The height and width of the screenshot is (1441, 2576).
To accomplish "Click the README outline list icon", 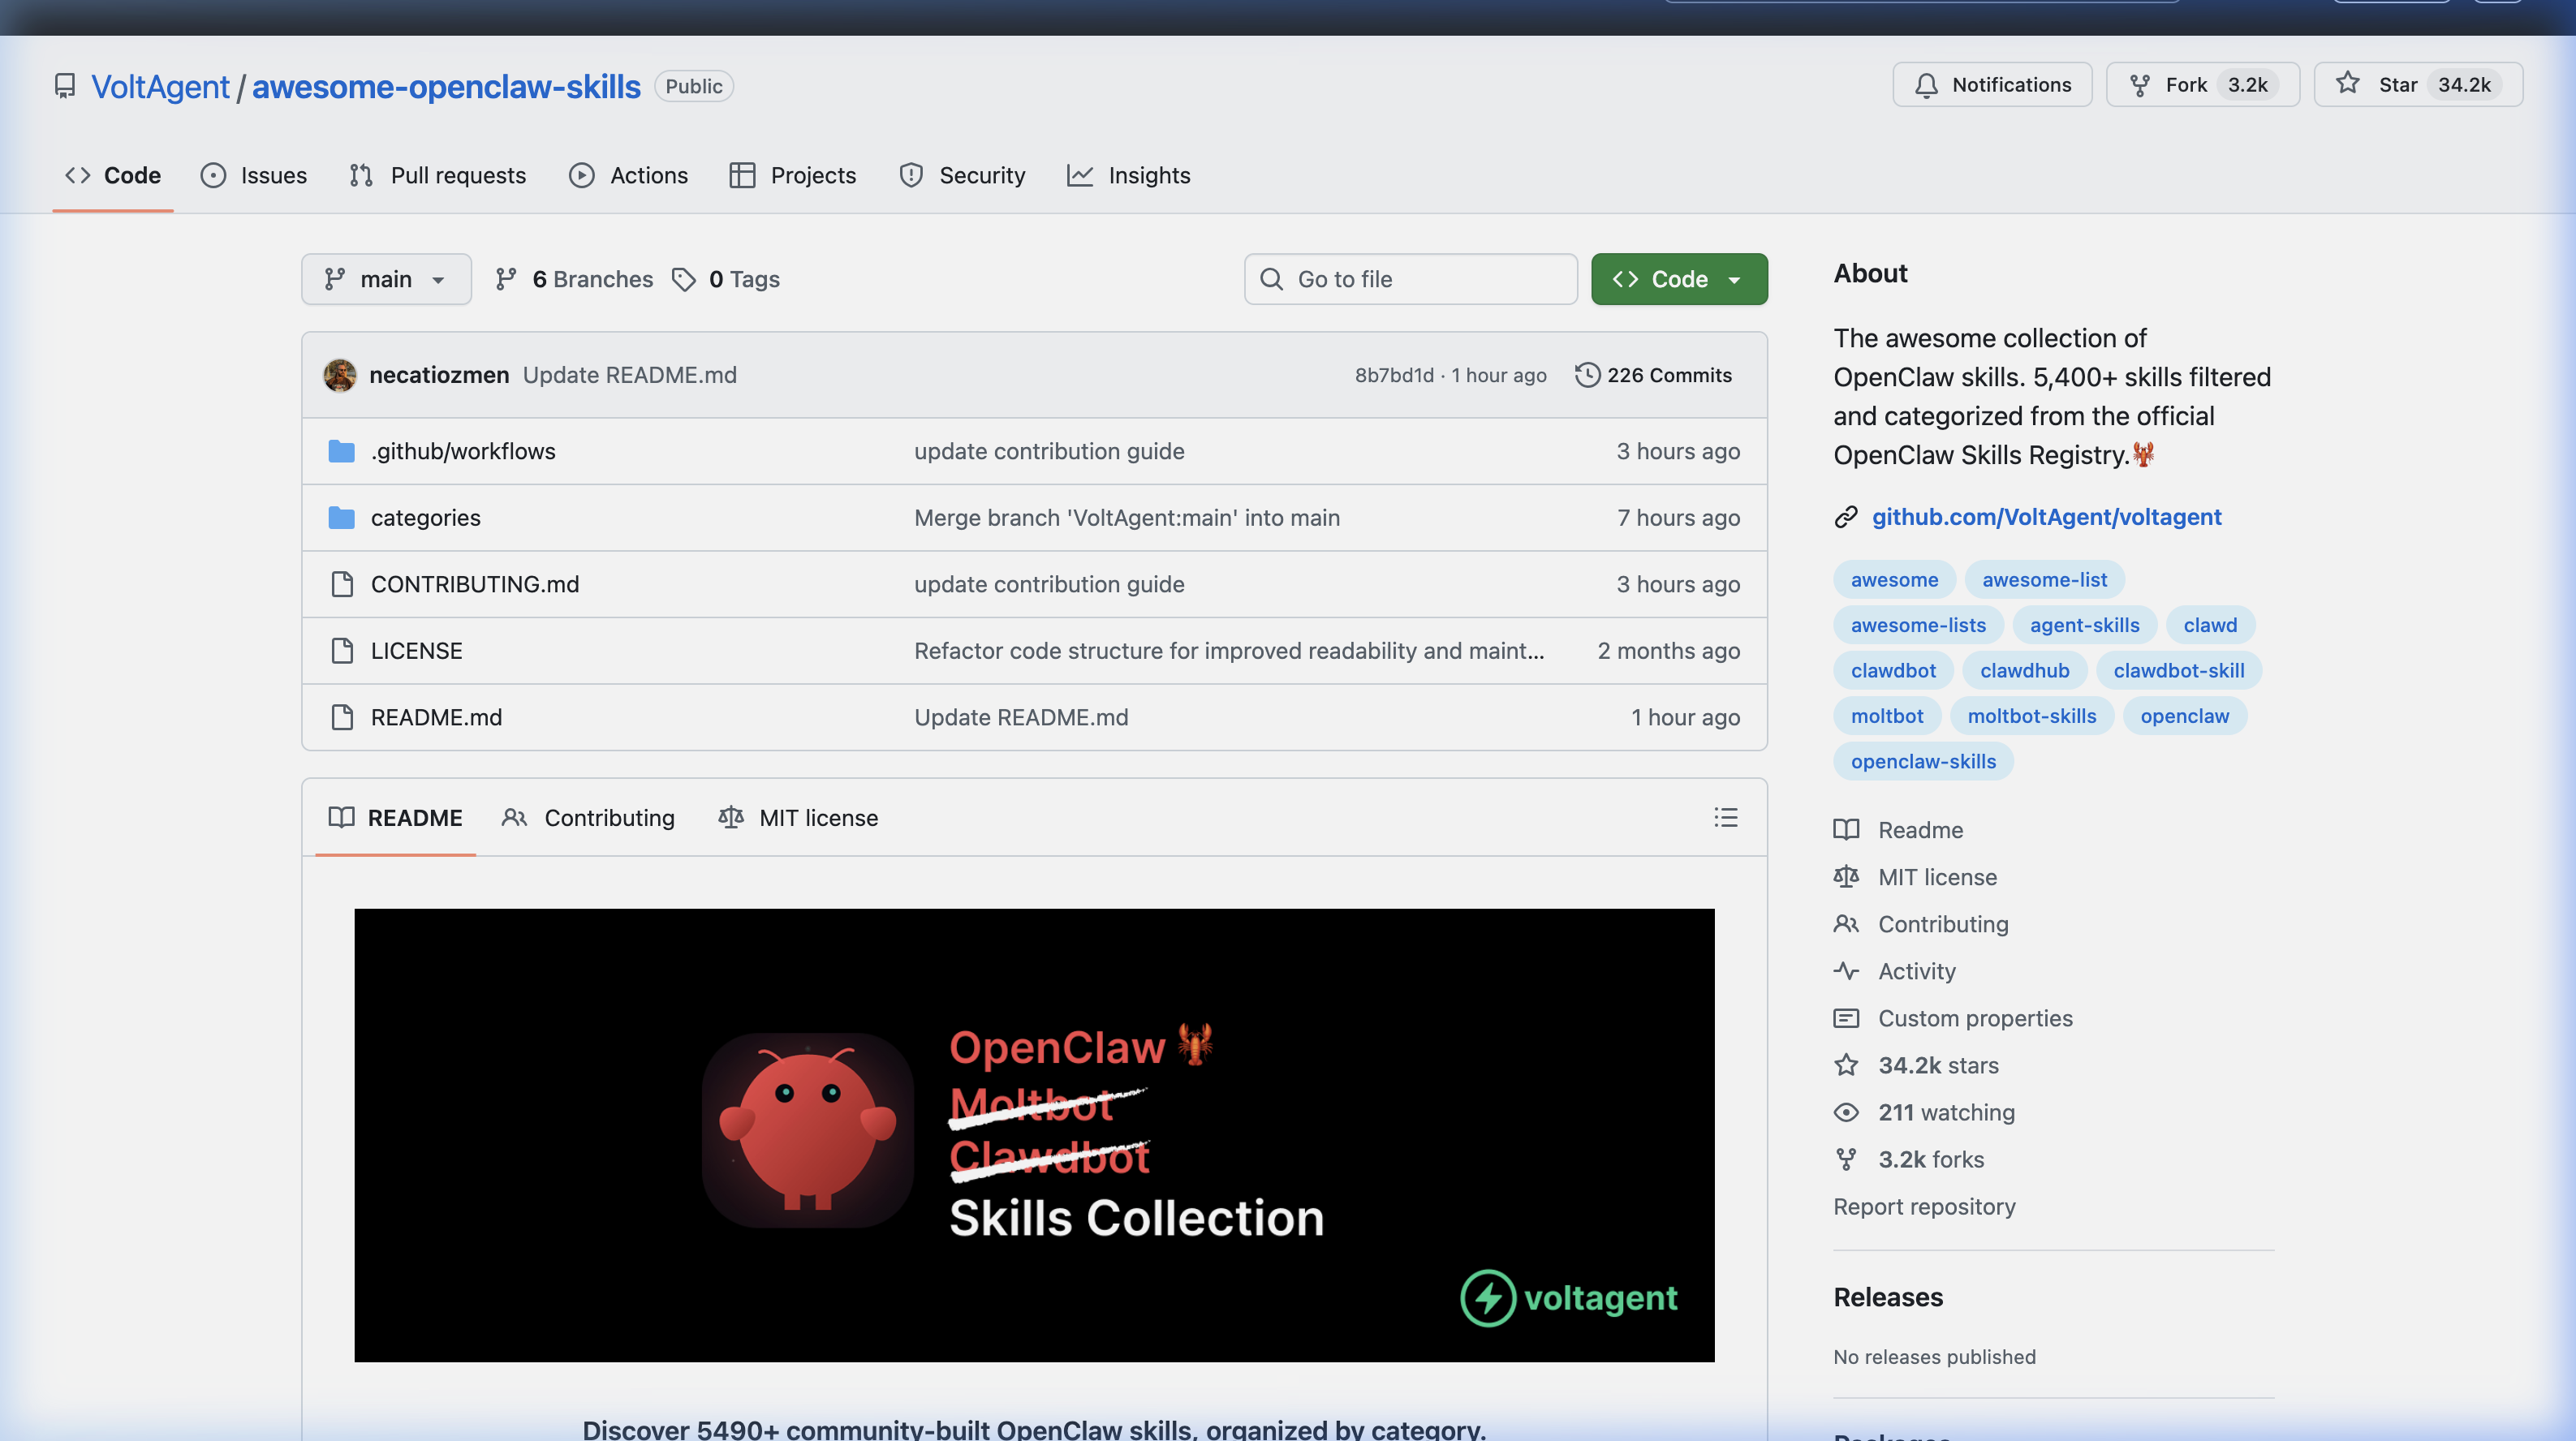I will click(1725, 817).
